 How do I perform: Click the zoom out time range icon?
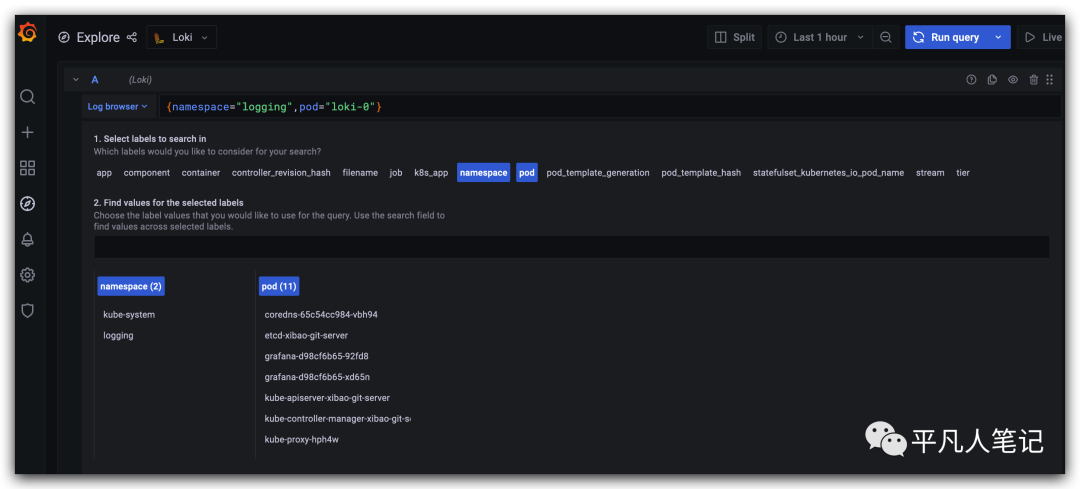(x=886, y=37)
